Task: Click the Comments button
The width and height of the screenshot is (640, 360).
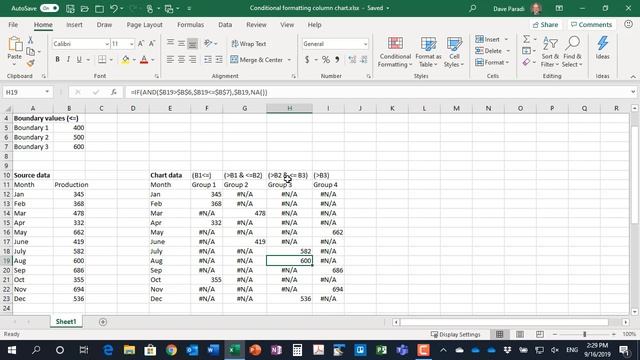Action: pyautogui.click(x=591, y=25)
